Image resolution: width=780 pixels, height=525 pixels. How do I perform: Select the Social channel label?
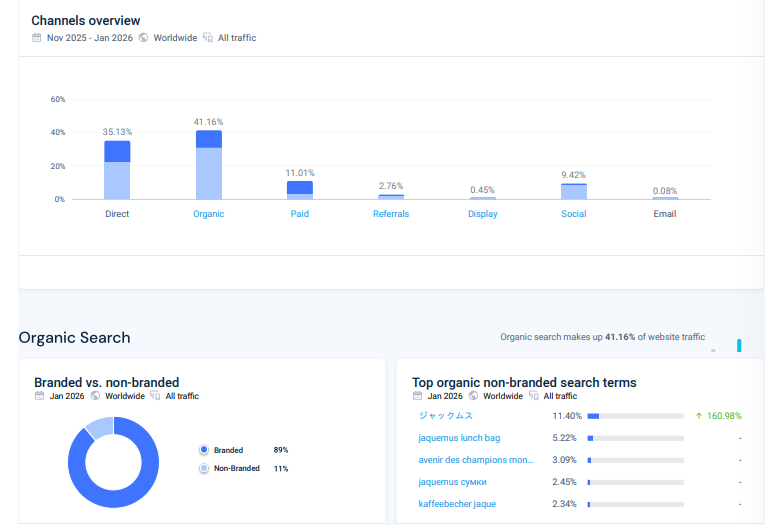click(574, 214)
